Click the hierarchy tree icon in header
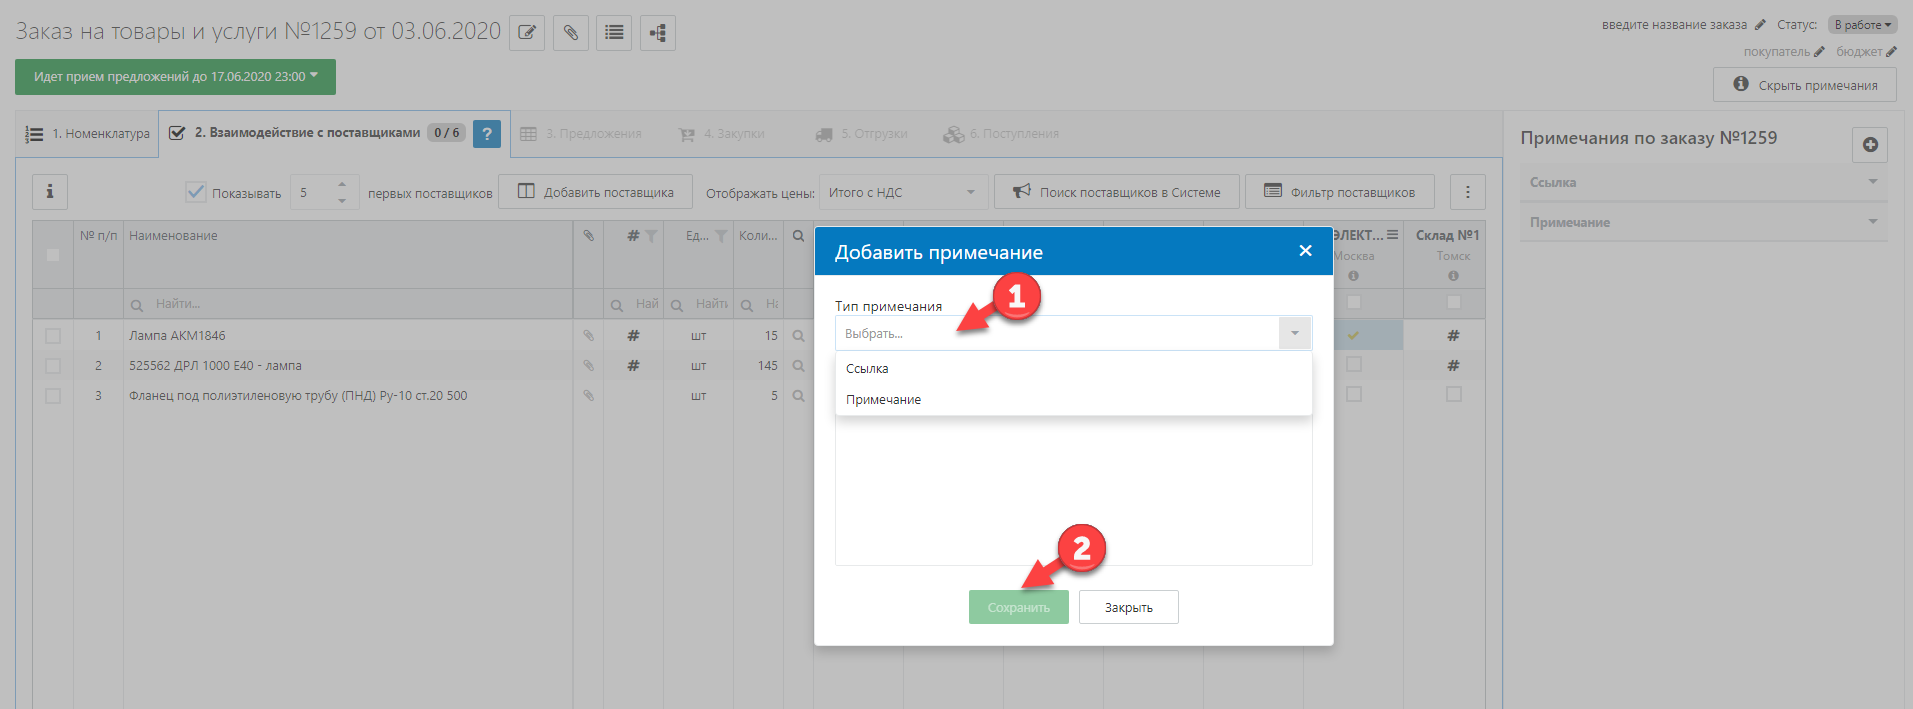The width and height of the screenshot is (1913, 709). (657, 33)
